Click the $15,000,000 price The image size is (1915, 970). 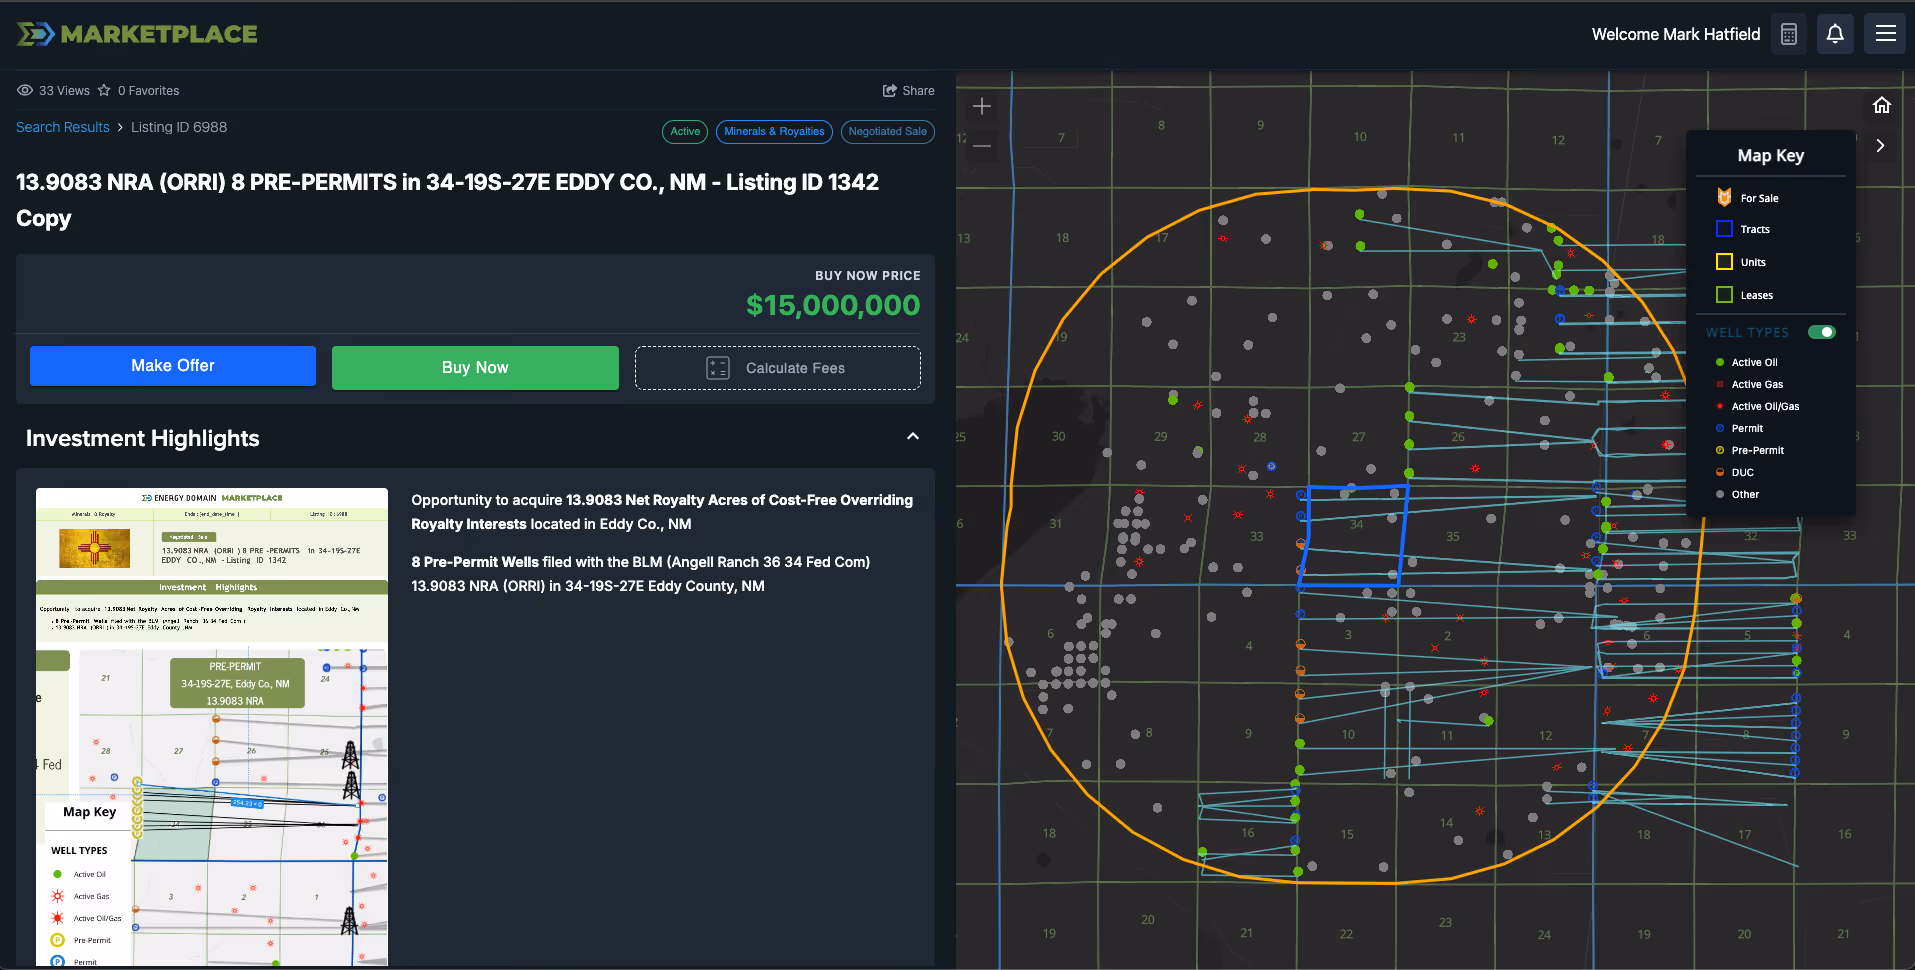point(833,305)
